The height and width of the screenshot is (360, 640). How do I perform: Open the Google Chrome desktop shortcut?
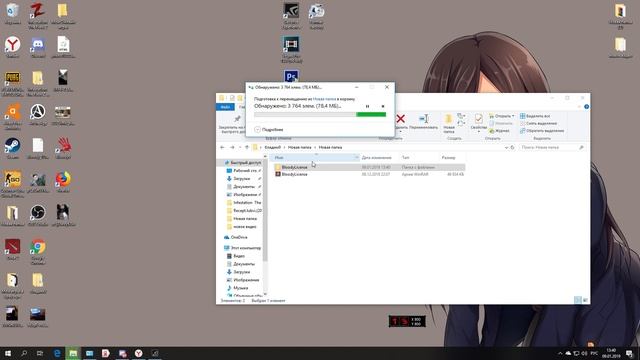tap(38, 252)
